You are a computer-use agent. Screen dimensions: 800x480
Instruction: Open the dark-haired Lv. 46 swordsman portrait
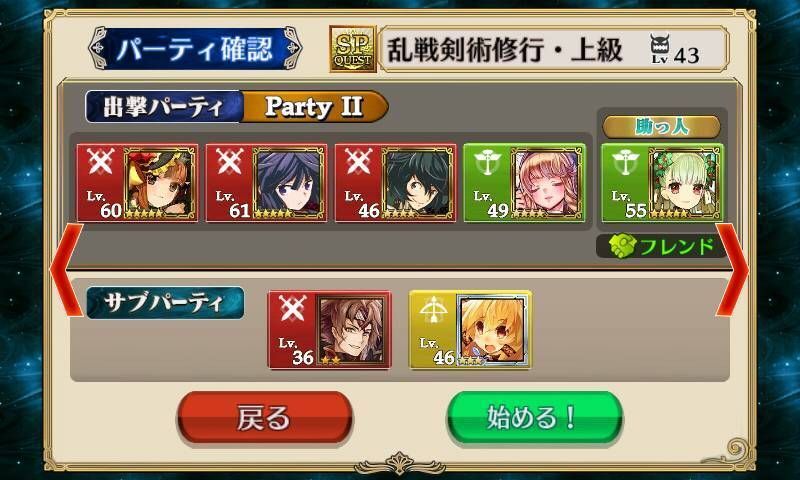point(418,183)
